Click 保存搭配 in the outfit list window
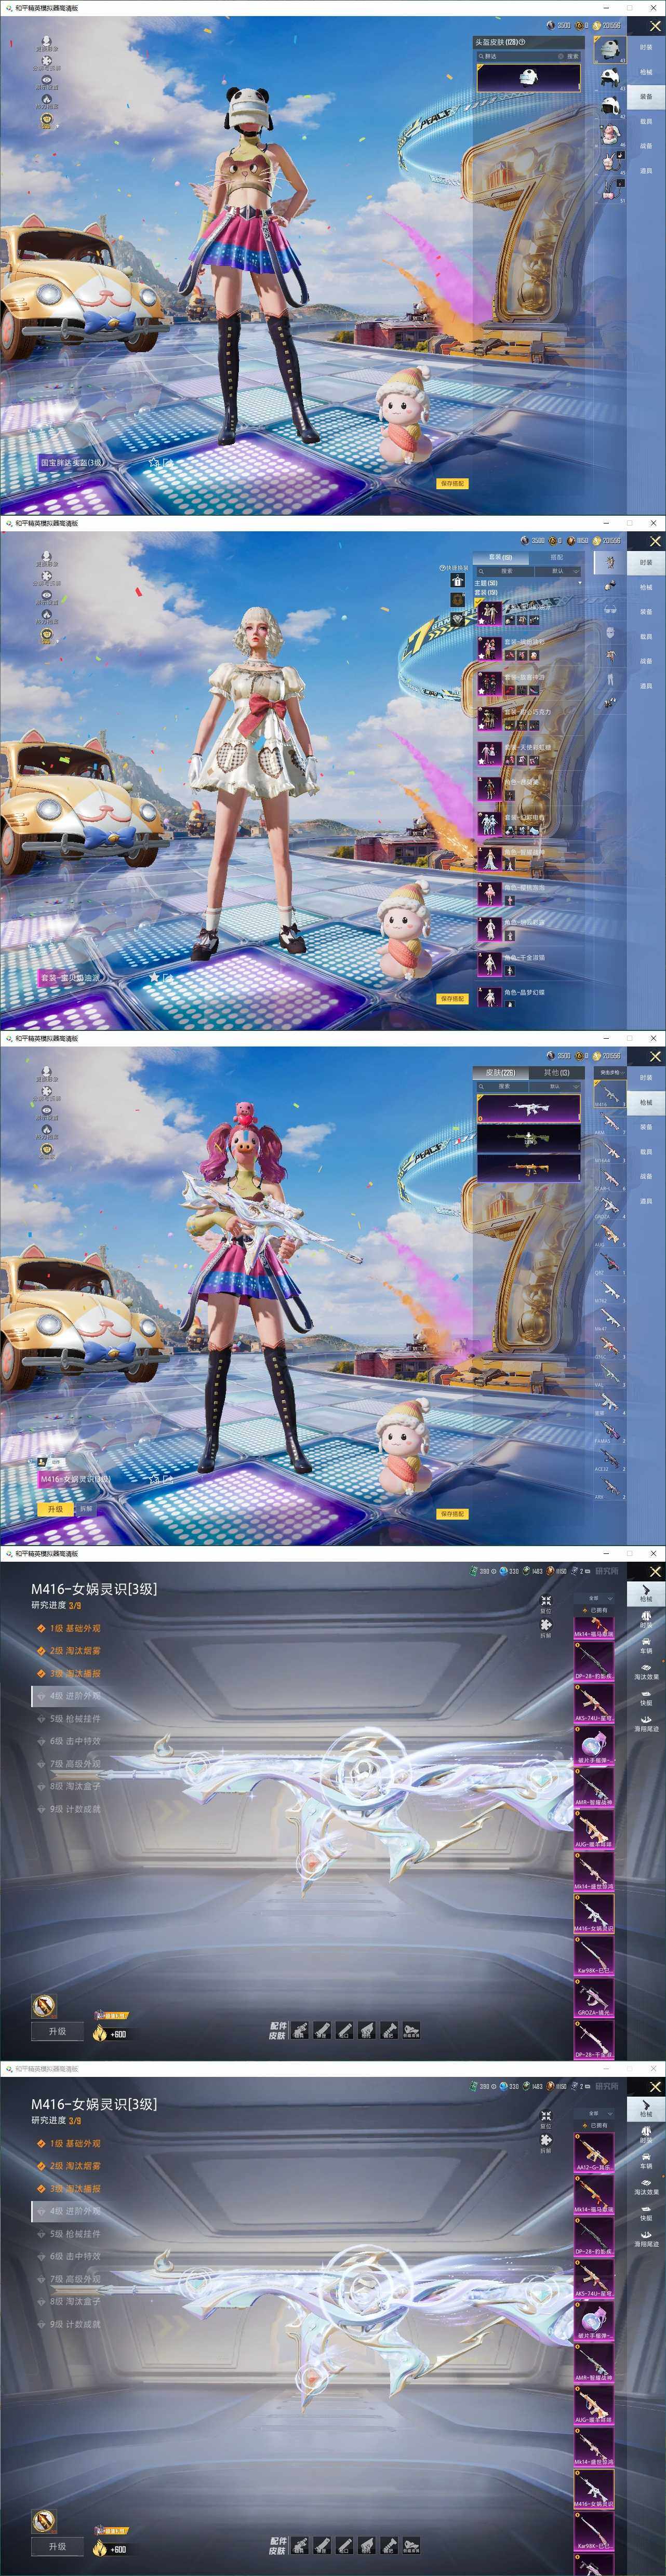This screenshot has width=666, height=2576. tap(452, 998)
